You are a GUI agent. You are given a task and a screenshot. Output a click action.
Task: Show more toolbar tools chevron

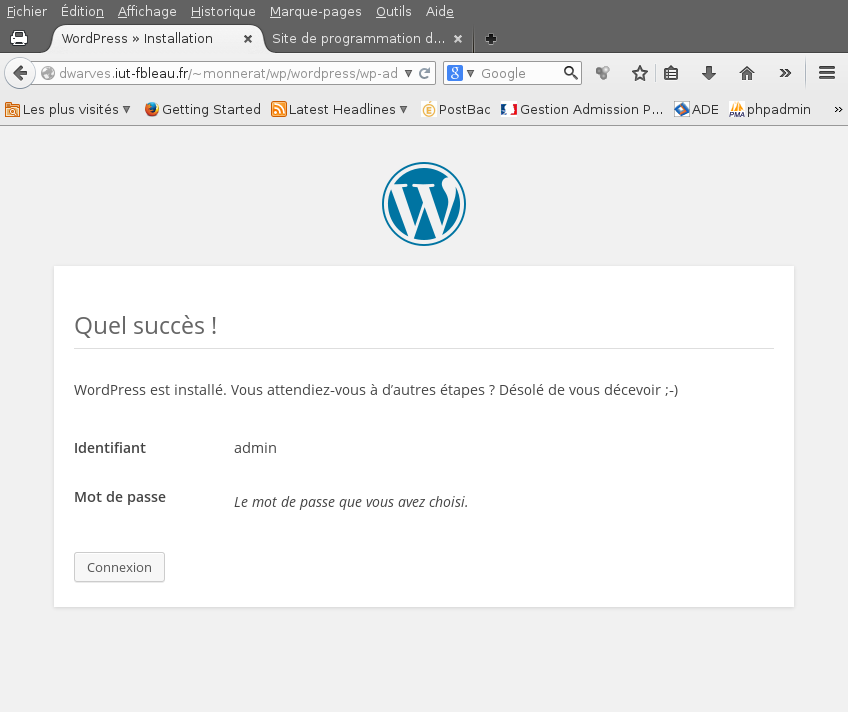point(785,73)
